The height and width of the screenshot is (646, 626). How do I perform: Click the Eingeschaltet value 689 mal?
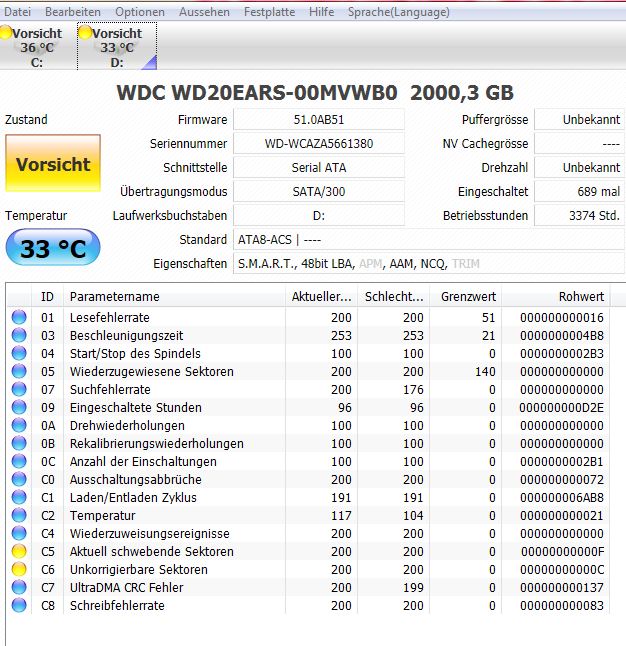click(579, 192)
